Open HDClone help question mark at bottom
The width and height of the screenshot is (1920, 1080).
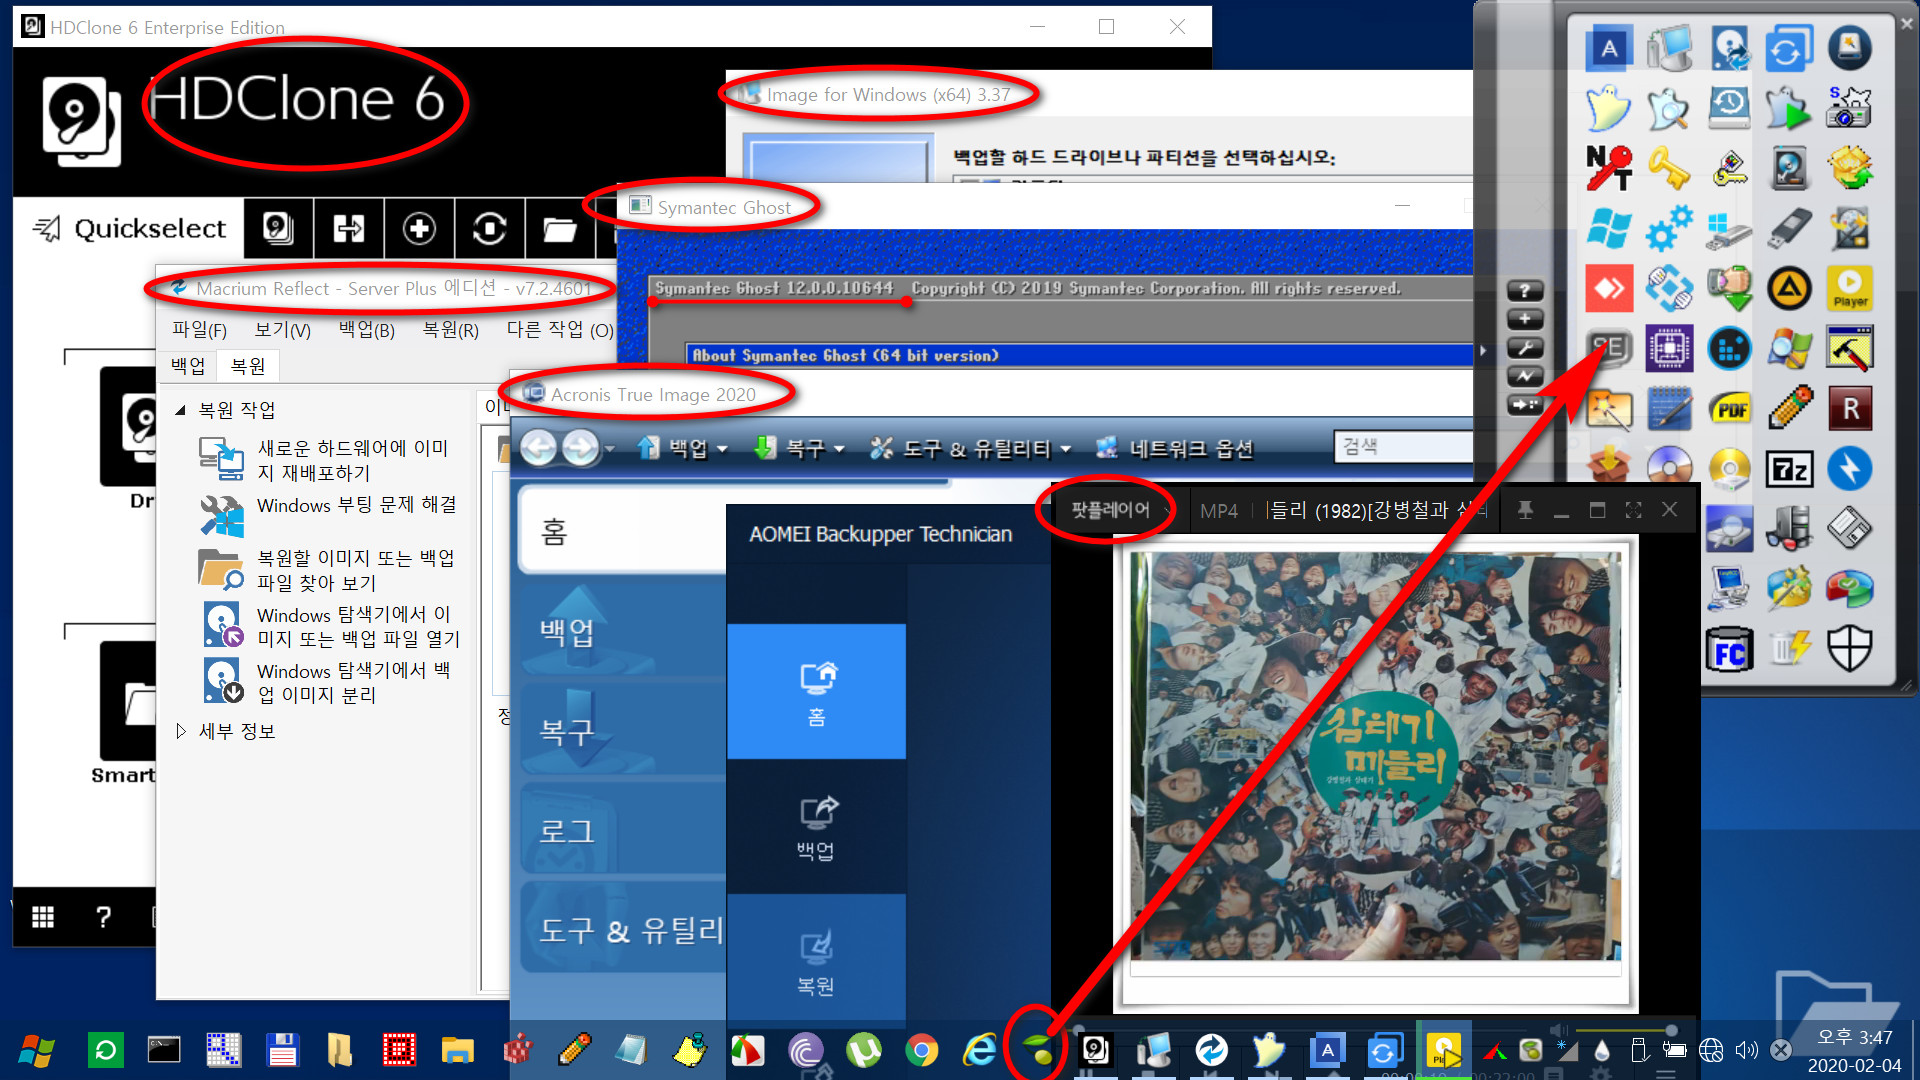(x=103, y=917)
